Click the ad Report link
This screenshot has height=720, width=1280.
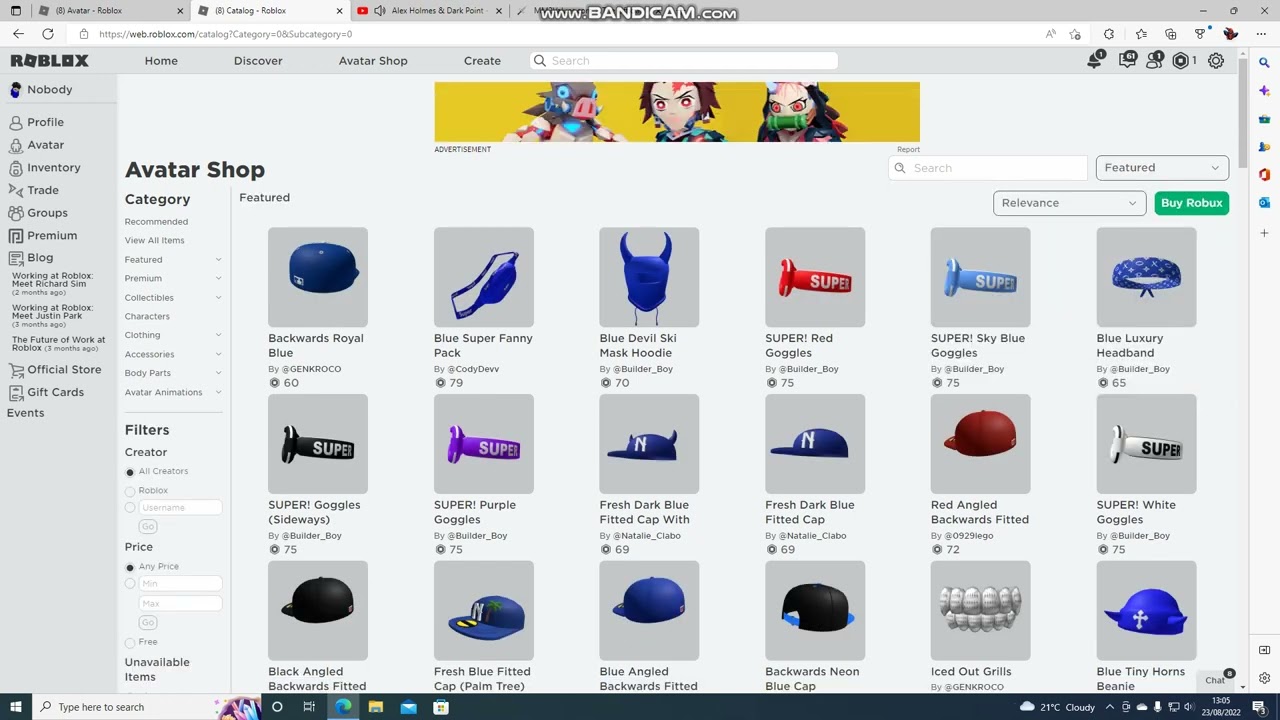(x=908, y=150)
